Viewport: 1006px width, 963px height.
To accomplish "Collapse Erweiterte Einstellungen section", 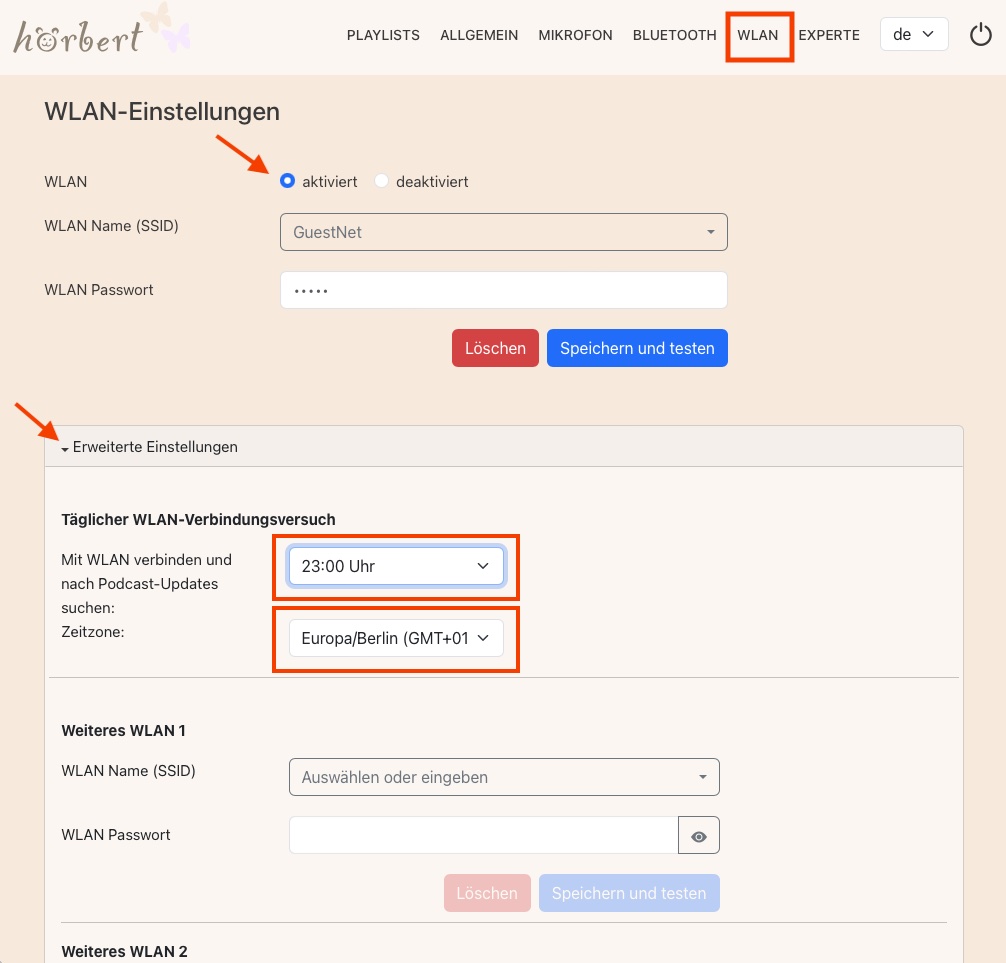I will (150, 447).
